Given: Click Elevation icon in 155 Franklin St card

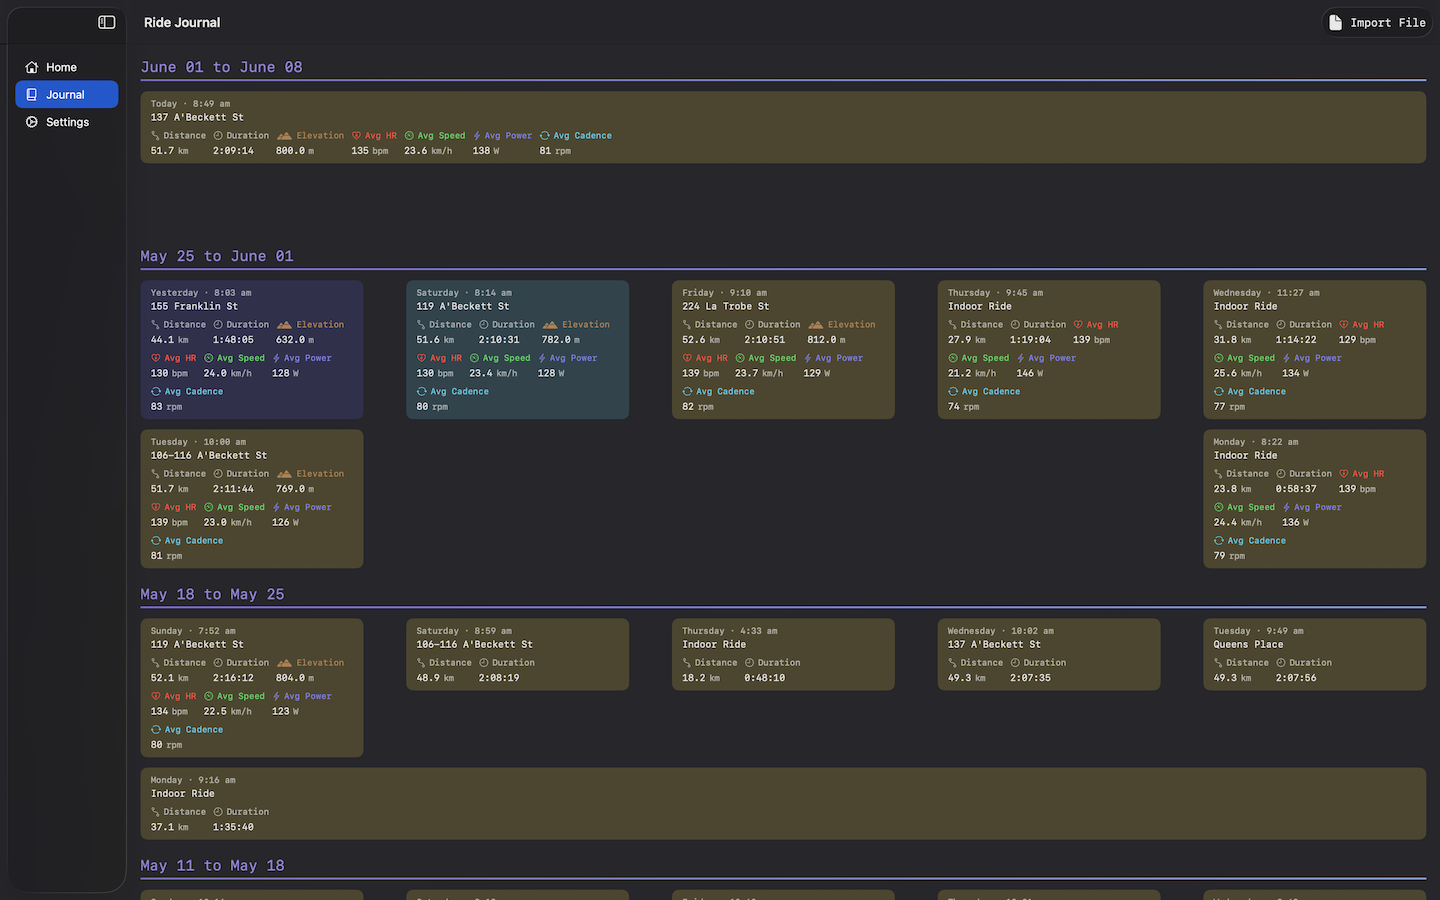Looking at the screenshot, I should [x=284, y=324].
